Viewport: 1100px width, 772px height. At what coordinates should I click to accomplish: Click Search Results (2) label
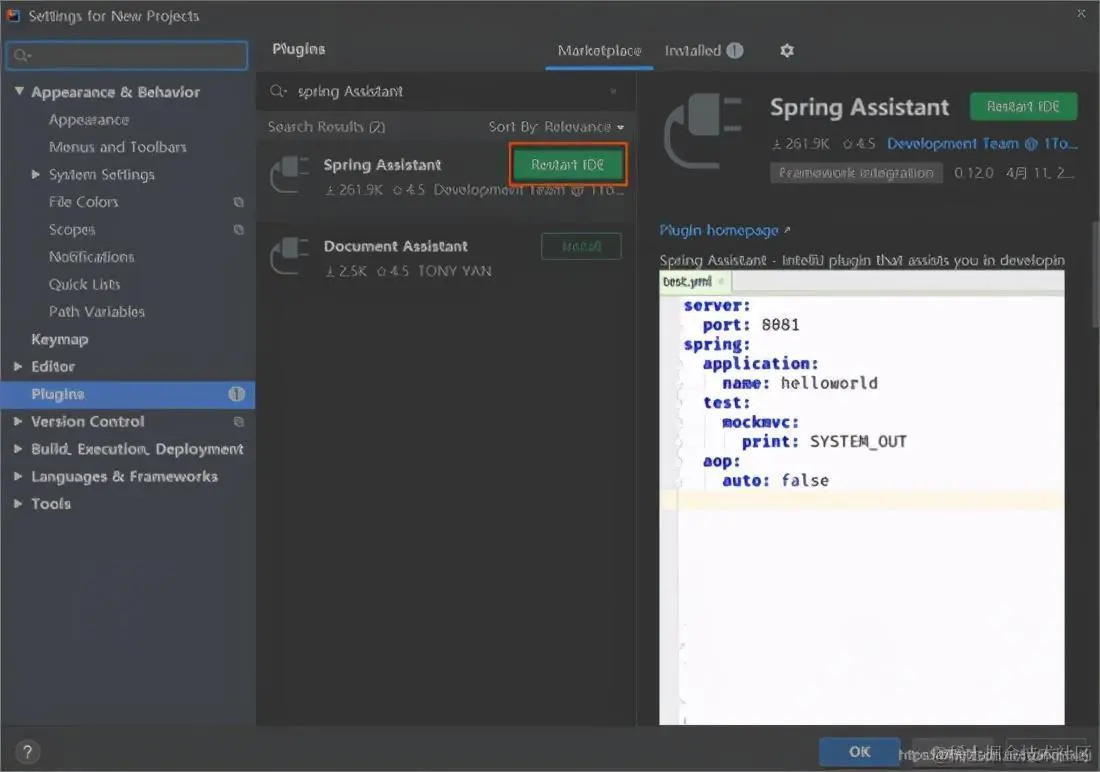pos(326,127)
